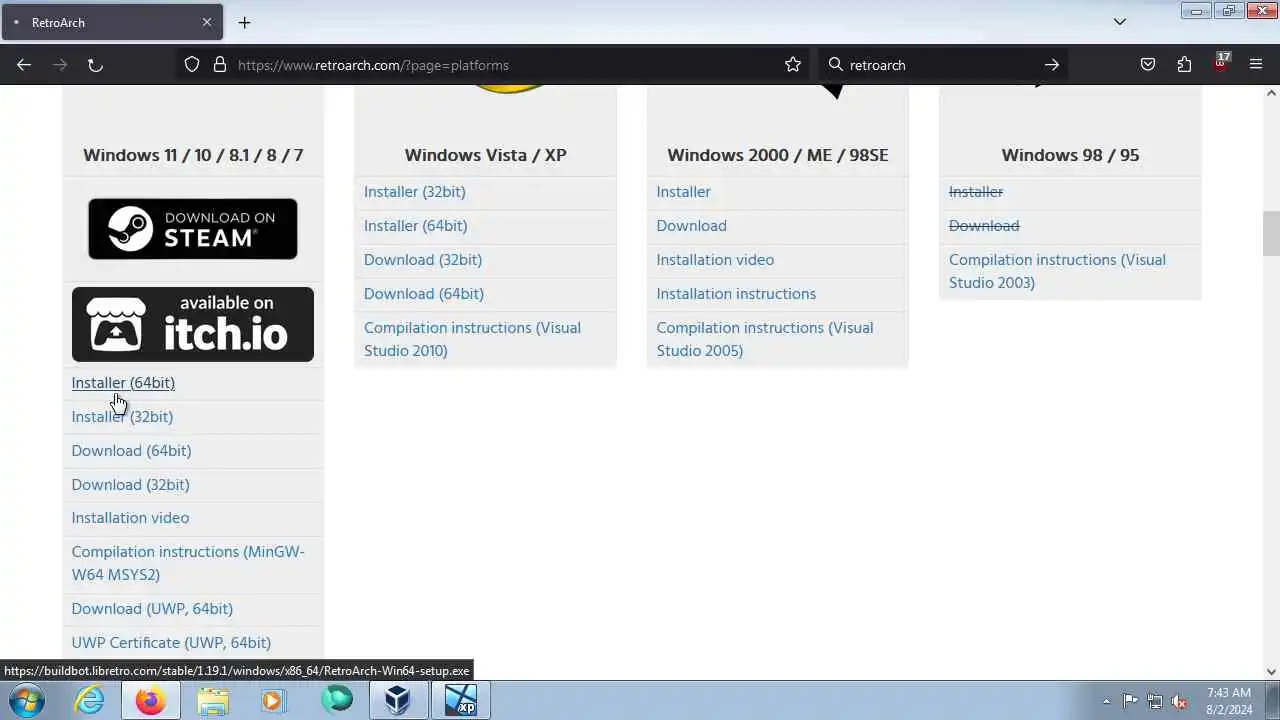This screenshot has width=1280, height=720.
Task: Open Visual Studio 2003 compilation instructions
Action: (1057, 271)
